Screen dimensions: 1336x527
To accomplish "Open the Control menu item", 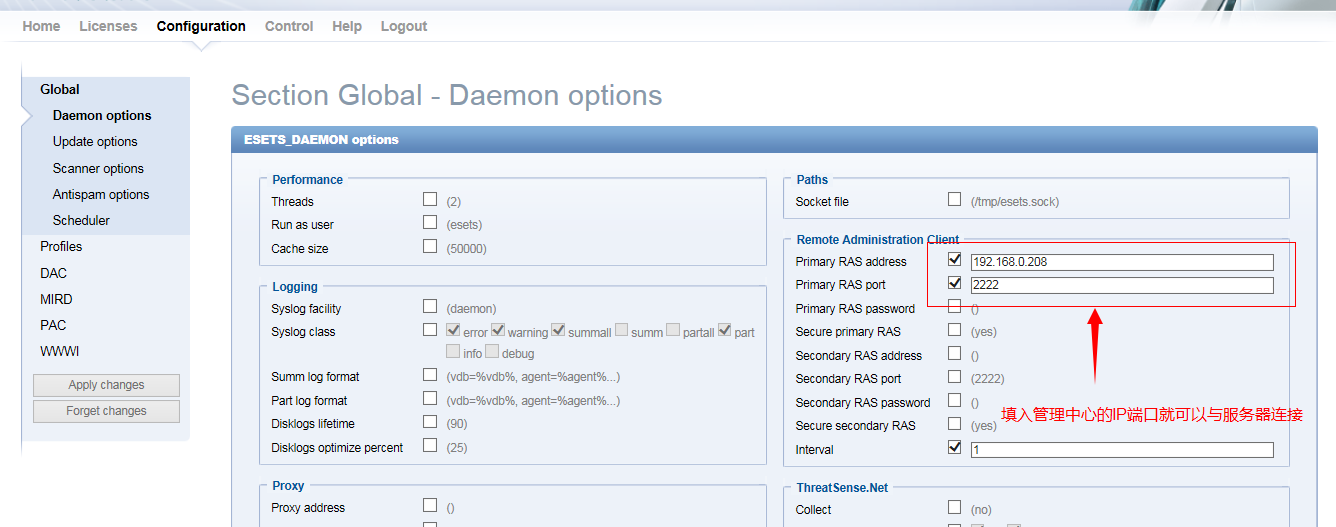I will click(x=289, y=26).
